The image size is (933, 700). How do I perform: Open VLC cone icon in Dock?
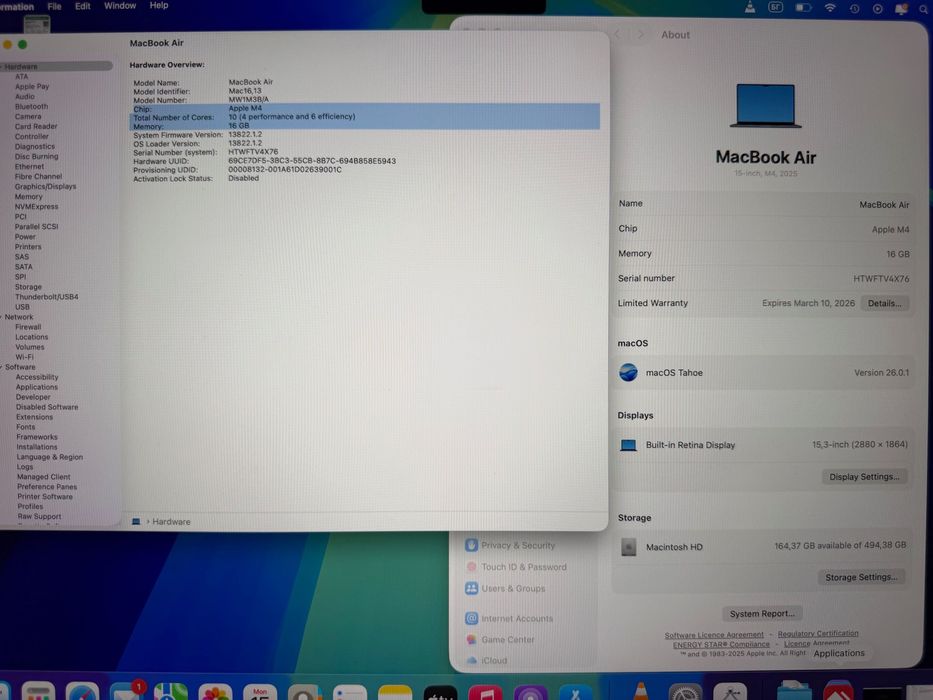[x=641, y=691]
